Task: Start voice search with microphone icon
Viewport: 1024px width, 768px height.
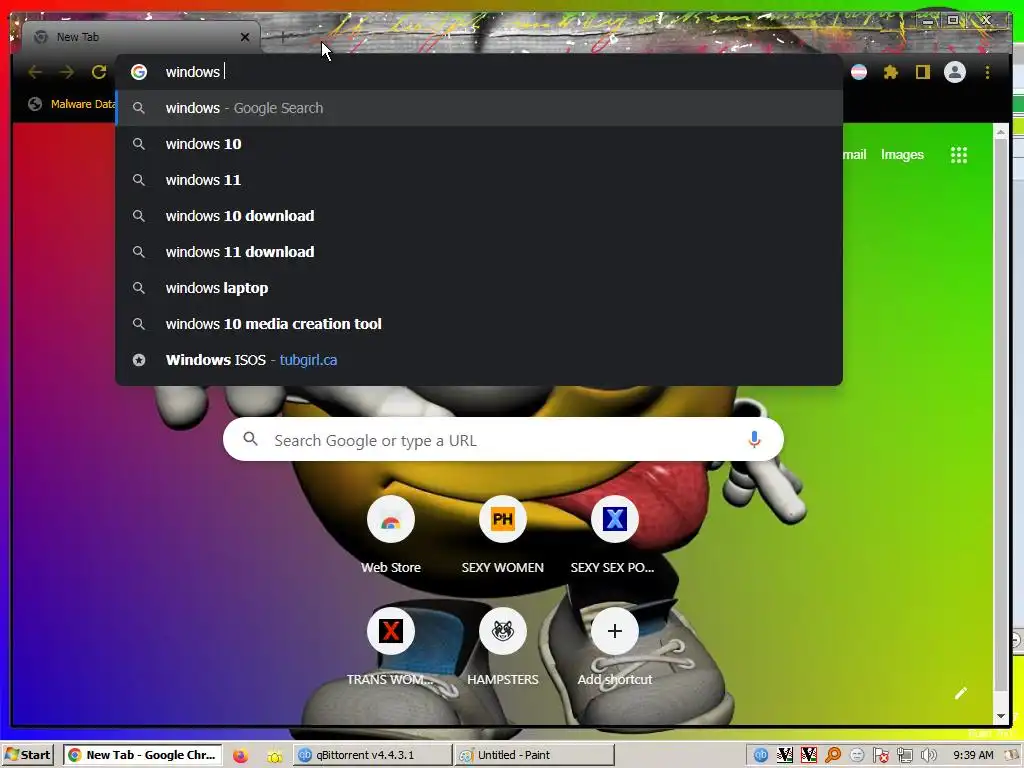Action: click(754, 440)
